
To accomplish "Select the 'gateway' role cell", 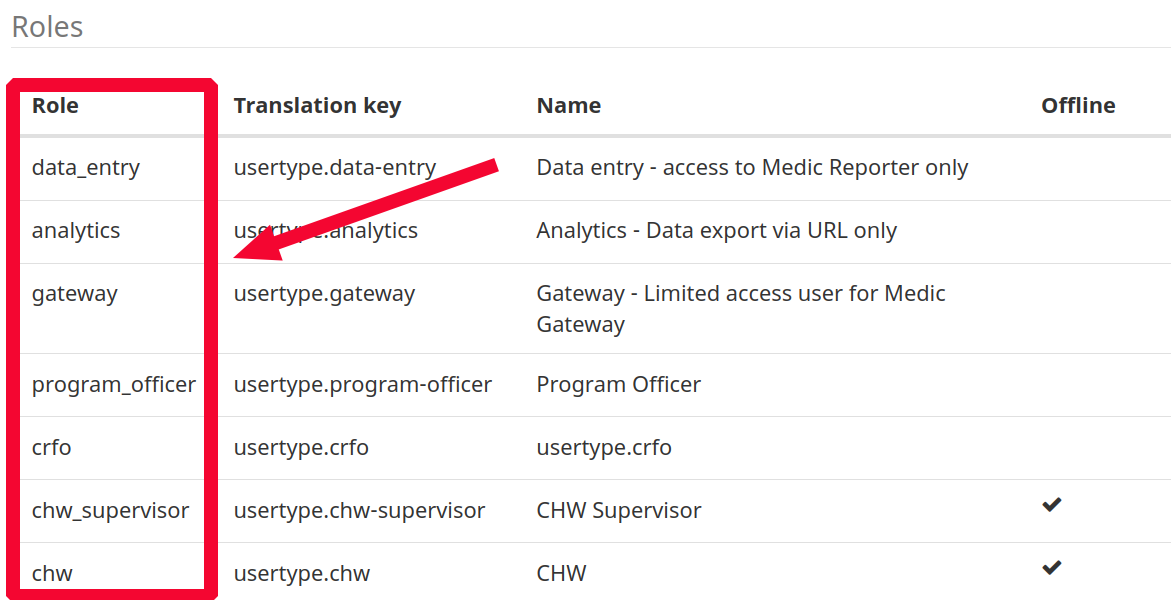I will [x=75, y=294].
